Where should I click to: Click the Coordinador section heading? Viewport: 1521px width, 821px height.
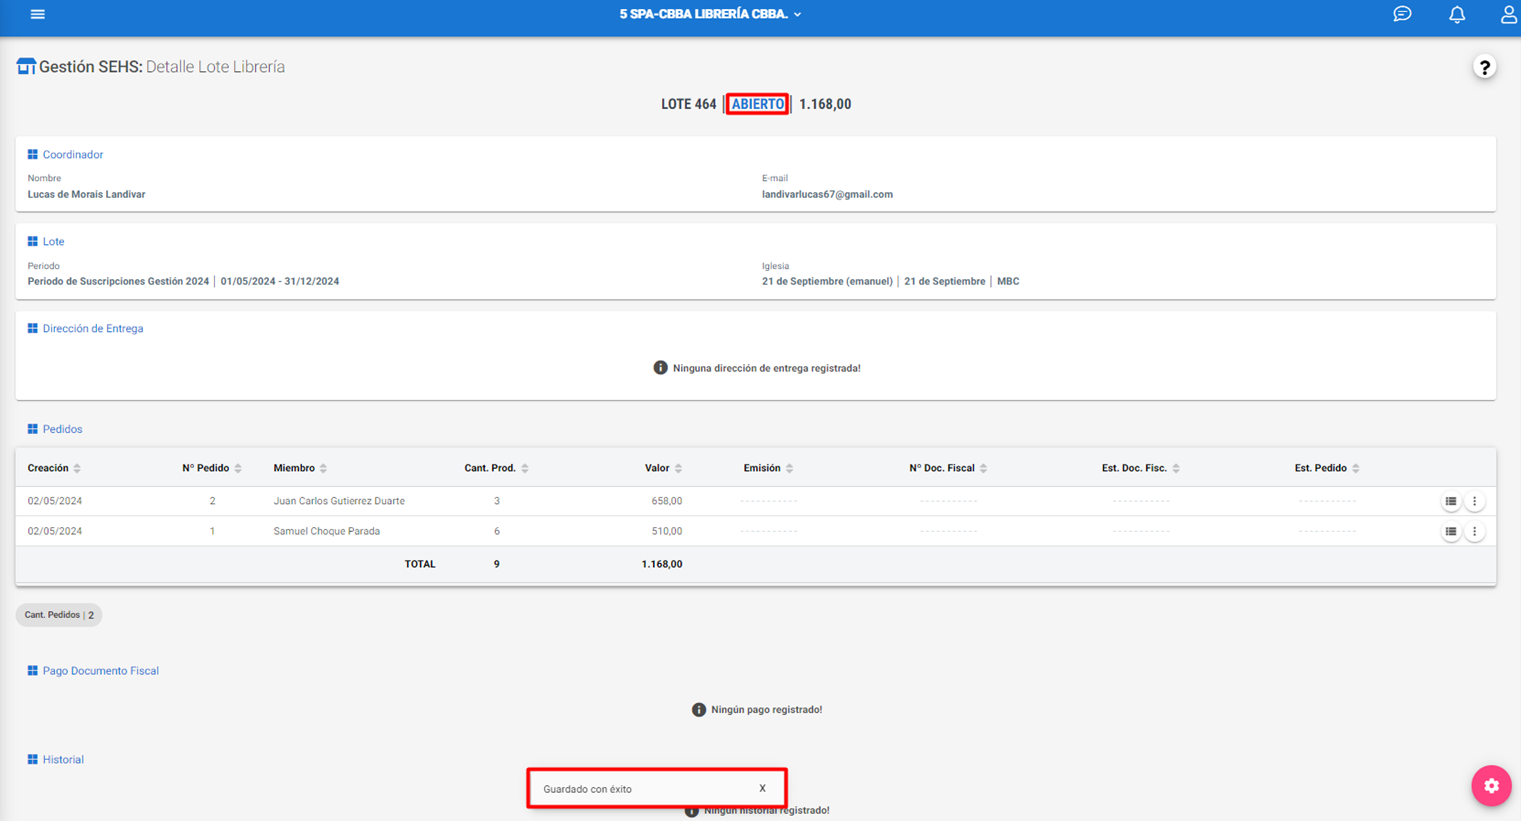click(x=72, y=154)
